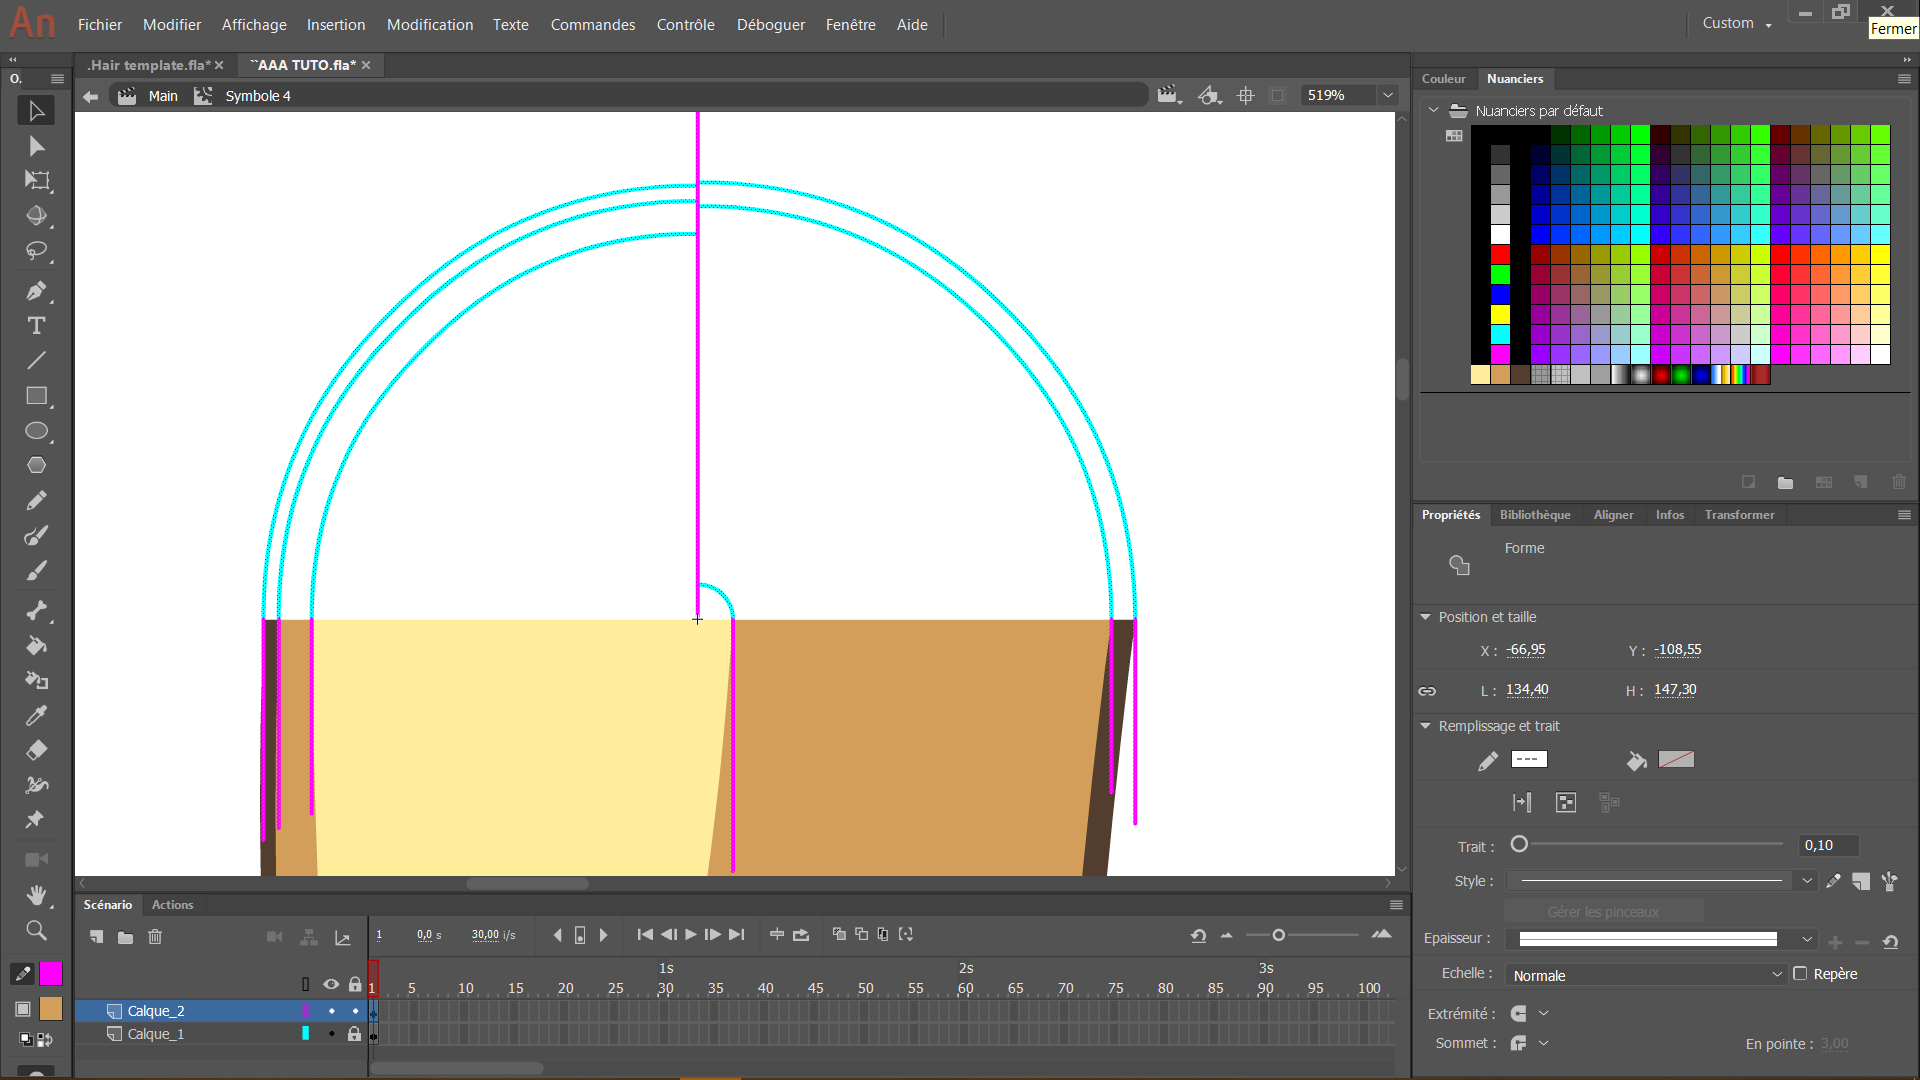The width and height of the screenshot is (1920, 1080).
Task: Open the Modification menu
Action: (x=429, y=24)
